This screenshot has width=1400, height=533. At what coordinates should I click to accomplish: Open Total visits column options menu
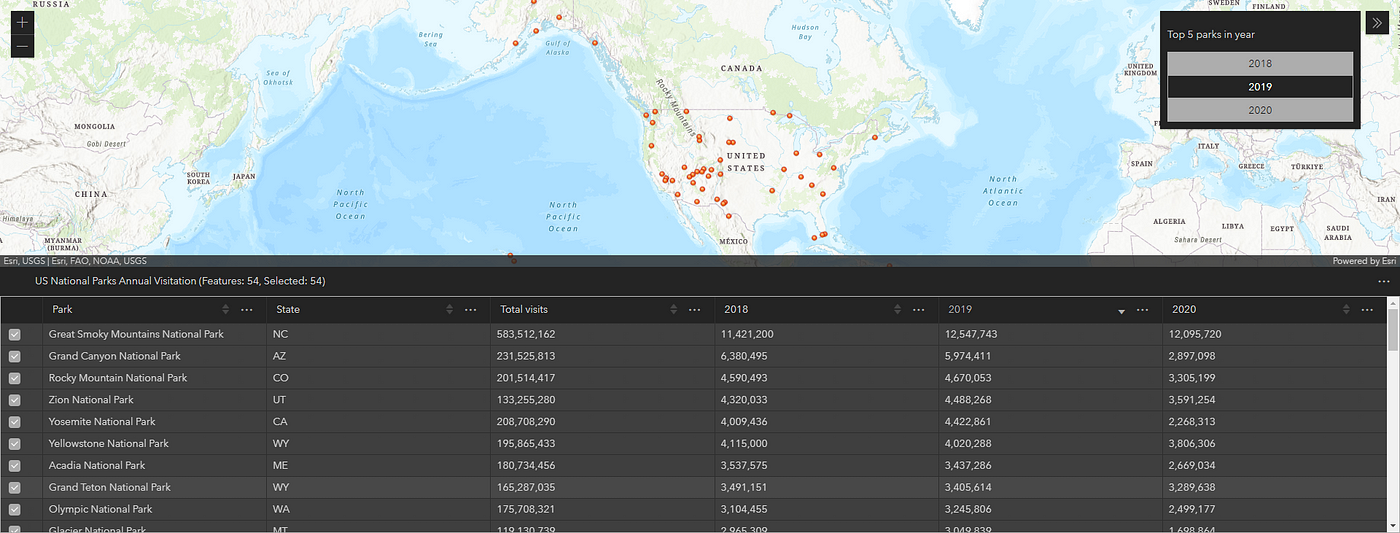pos(695,310)
